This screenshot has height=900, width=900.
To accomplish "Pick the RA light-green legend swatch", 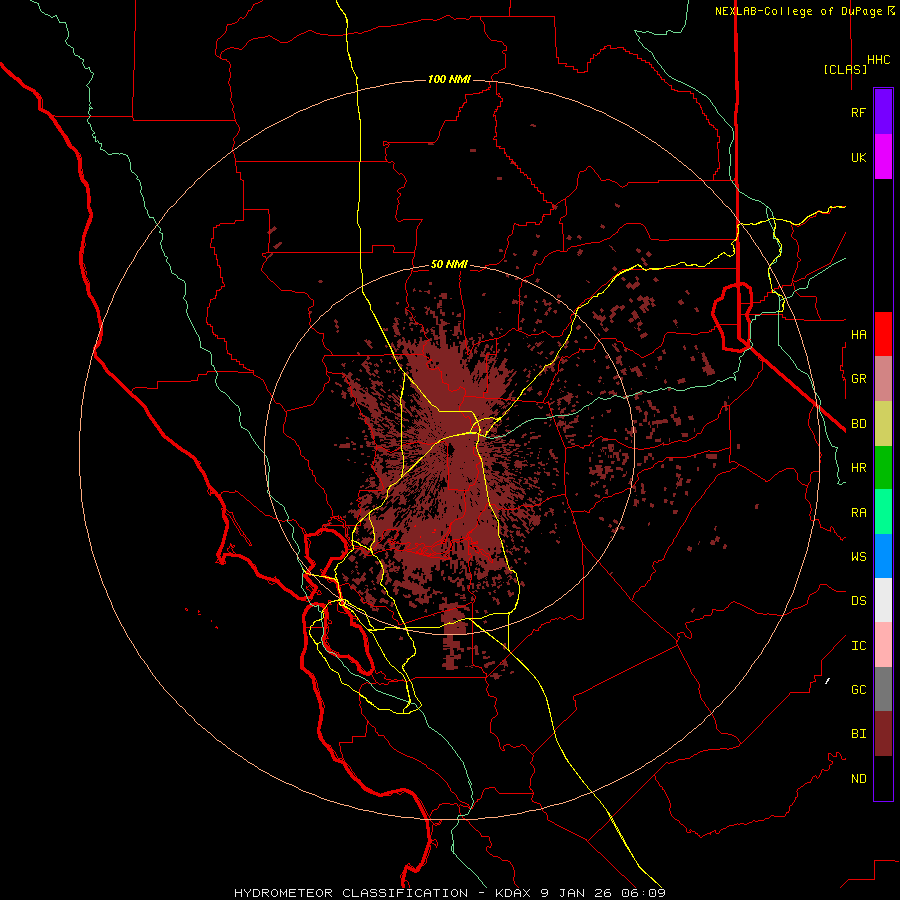I will pyautogui.click(x=883, y=512).
